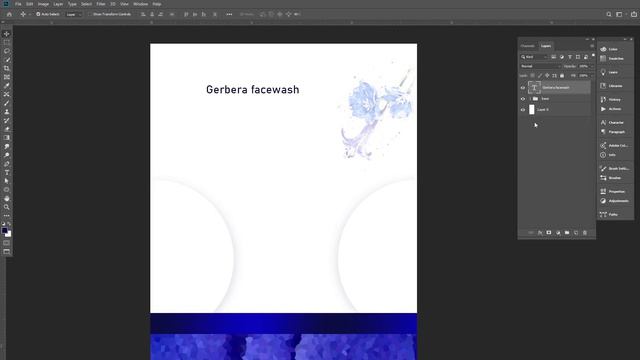The width and height of the screenshot is (640, 360).
Task: Toggle Show Transform Controls checkbox
Action: (x=90, y=14)
